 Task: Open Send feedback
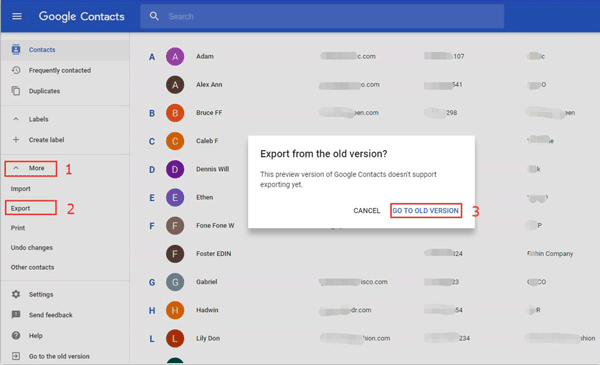[x=51, y=315]
